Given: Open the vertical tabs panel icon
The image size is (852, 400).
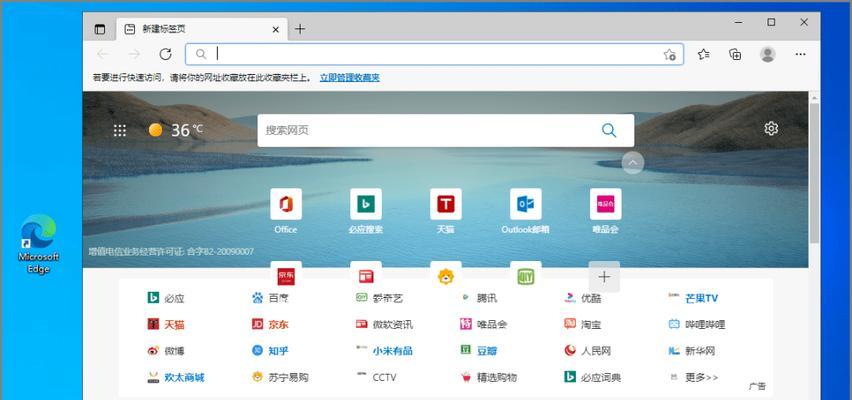Looking at the screenshot, I should [x=100, y=29].
